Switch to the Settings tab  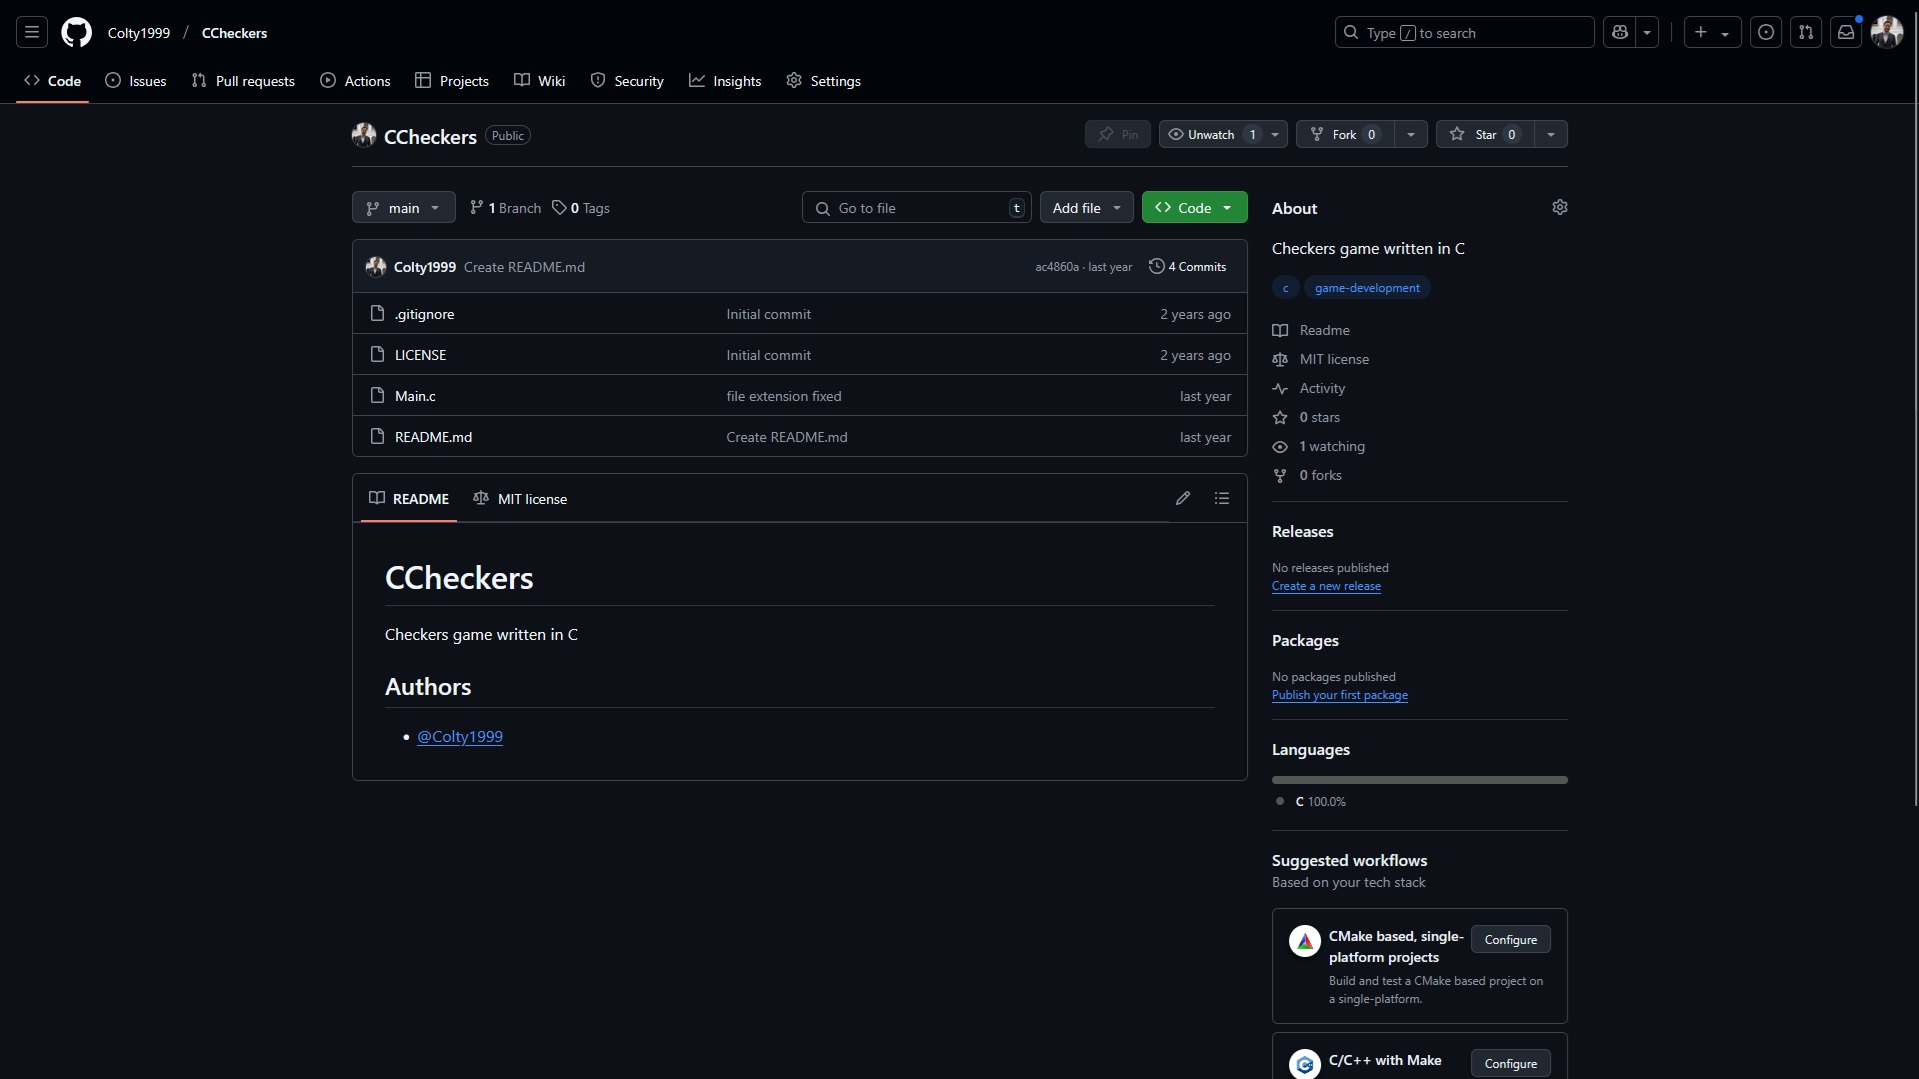(x=823, y=81)
